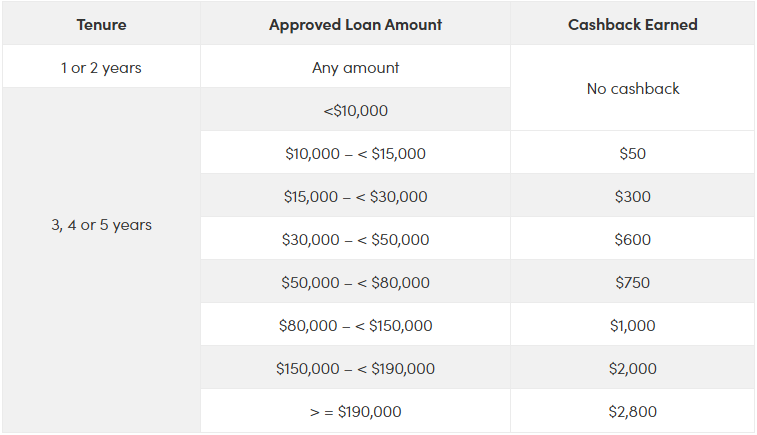This screenshot has height=435, width=757.
Task: Click the No cashback cell
Action: coord(632,89)
